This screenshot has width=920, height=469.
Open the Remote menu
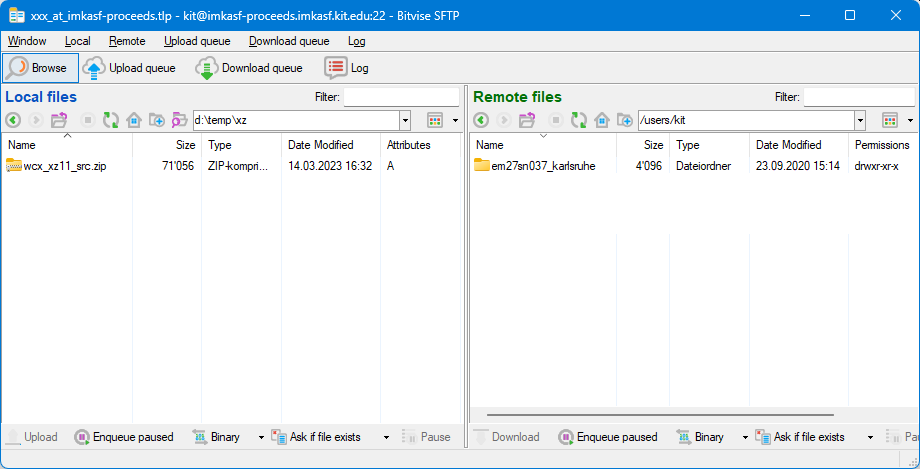coord(127,41)
